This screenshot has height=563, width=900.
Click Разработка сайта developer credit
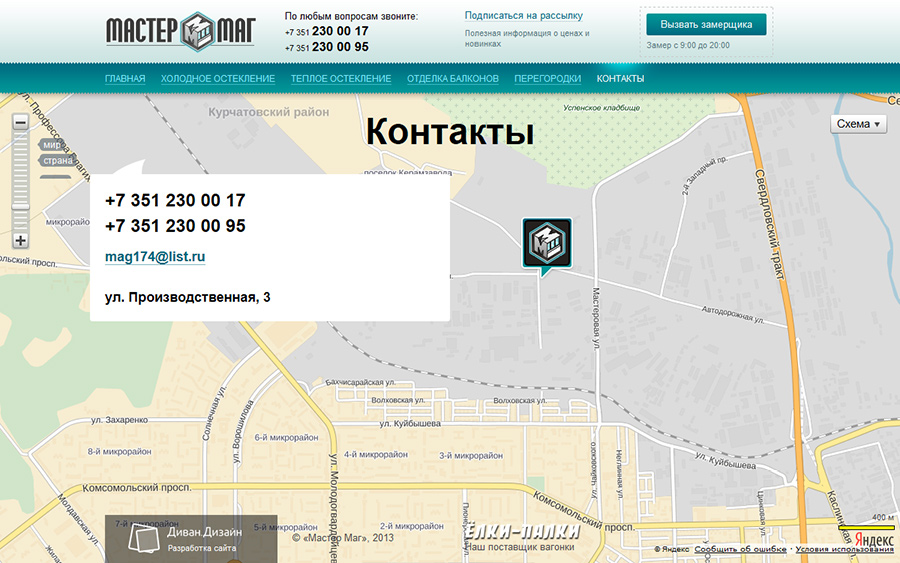coord(201,548)
